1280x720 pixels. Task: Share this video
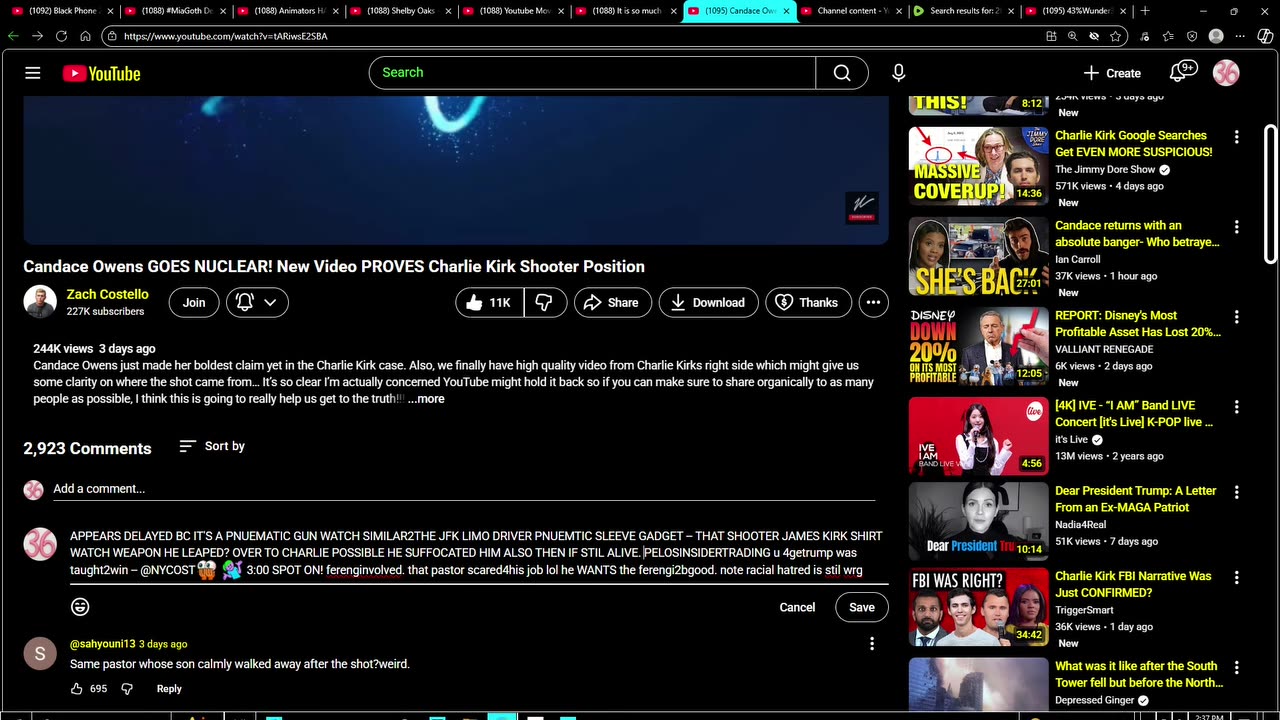pyautogui.click(x=611, y=302)
